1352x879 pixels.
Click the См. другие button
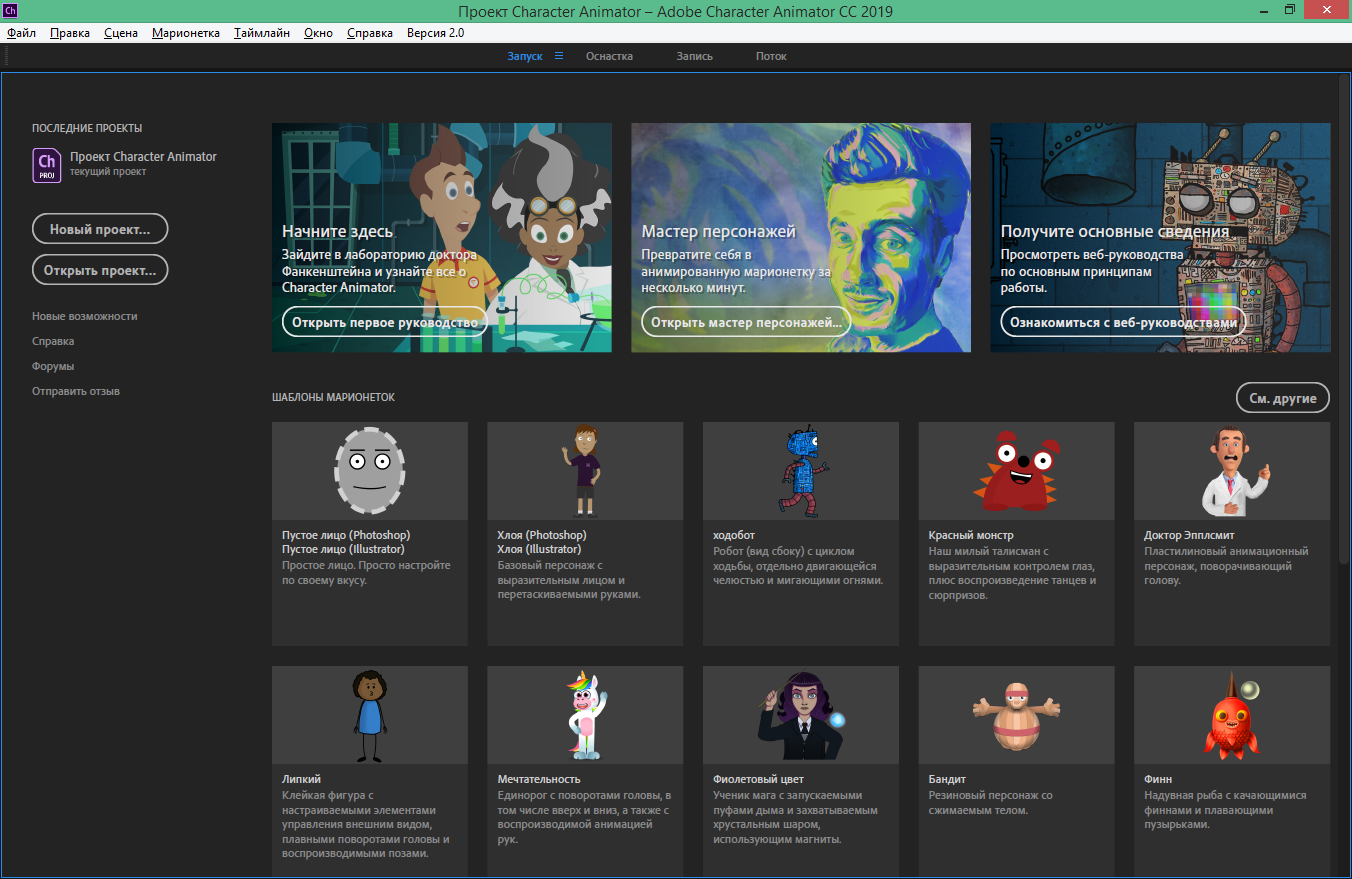(1283, 397)
